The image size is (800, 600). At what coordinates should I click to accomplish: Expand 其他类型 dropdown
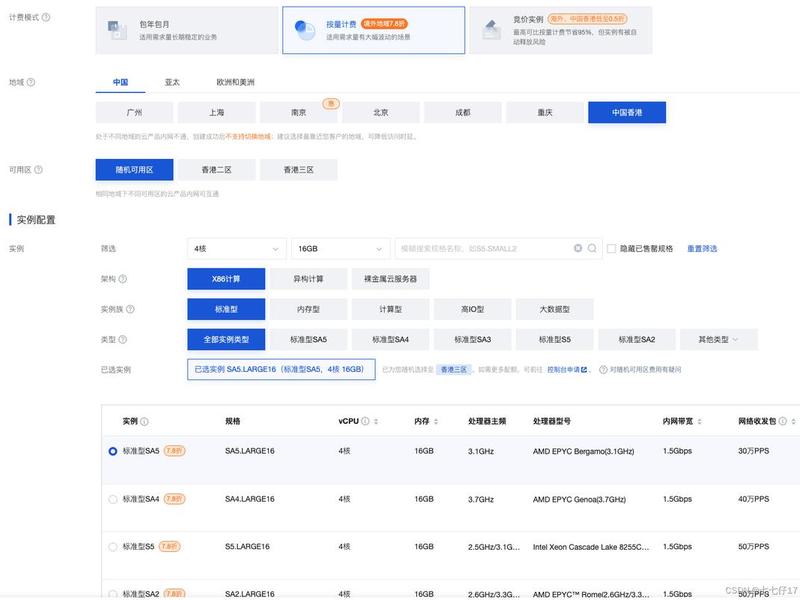pos(718,339)
